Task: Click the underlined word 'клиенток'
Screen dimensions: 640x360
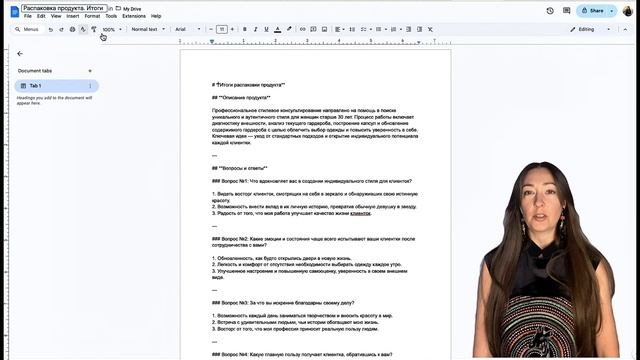Action: (x=360, y=213)
